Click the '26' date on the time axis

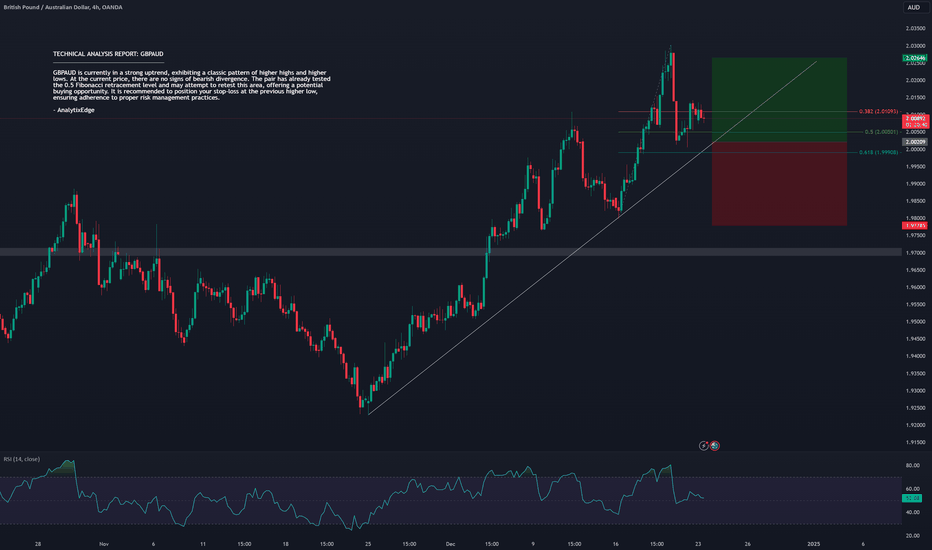click(x=748, y=543)
